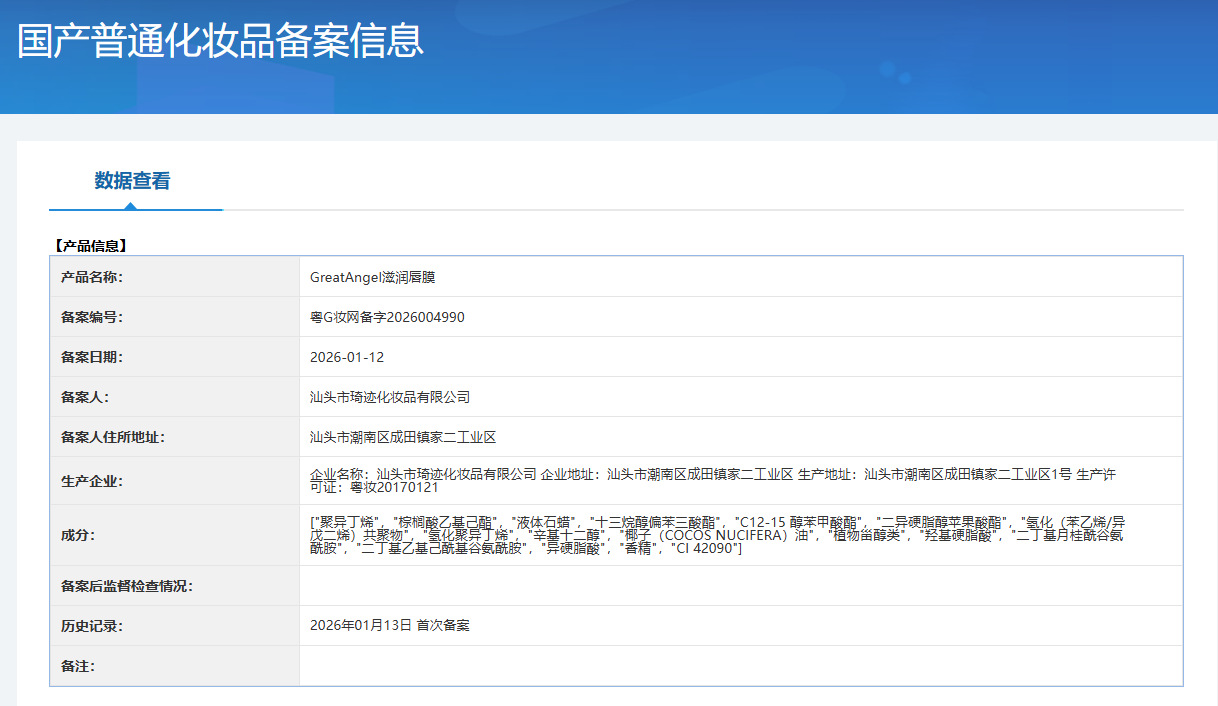Click the 备注 label cell
Screen dimensions: 1218x706
pyautogui.click(x=175, y=666)
